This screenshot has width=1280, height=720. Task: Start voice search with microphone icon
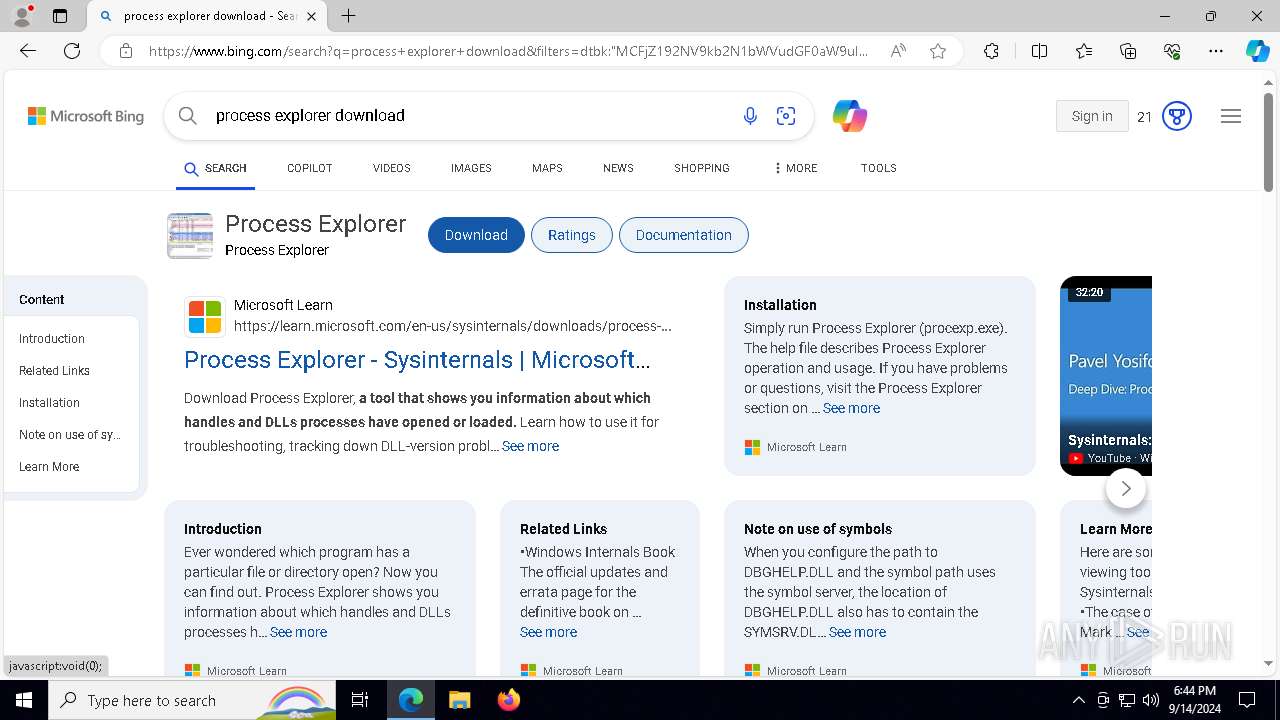click(x=750, y=116)
